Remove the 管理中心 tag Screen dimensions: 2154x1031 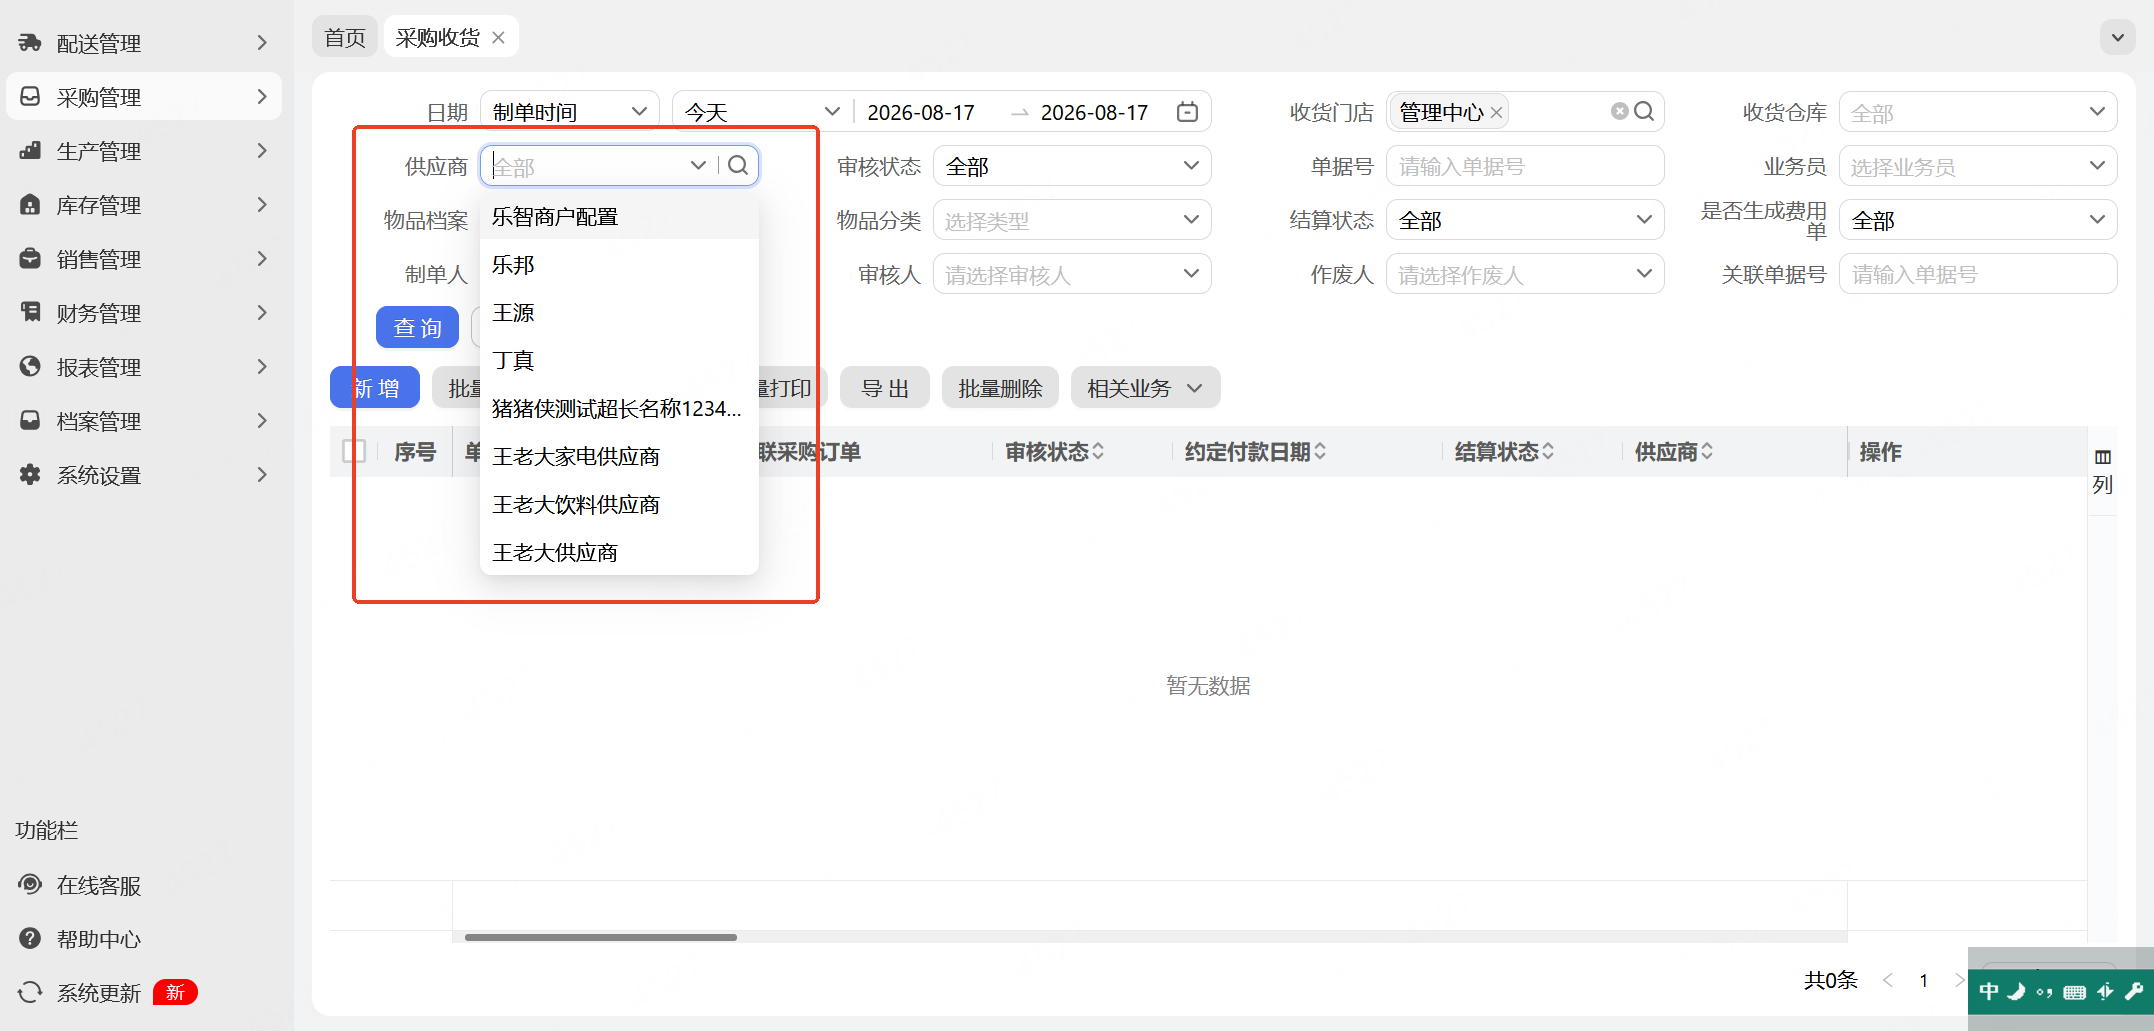tap(1497, 113)
